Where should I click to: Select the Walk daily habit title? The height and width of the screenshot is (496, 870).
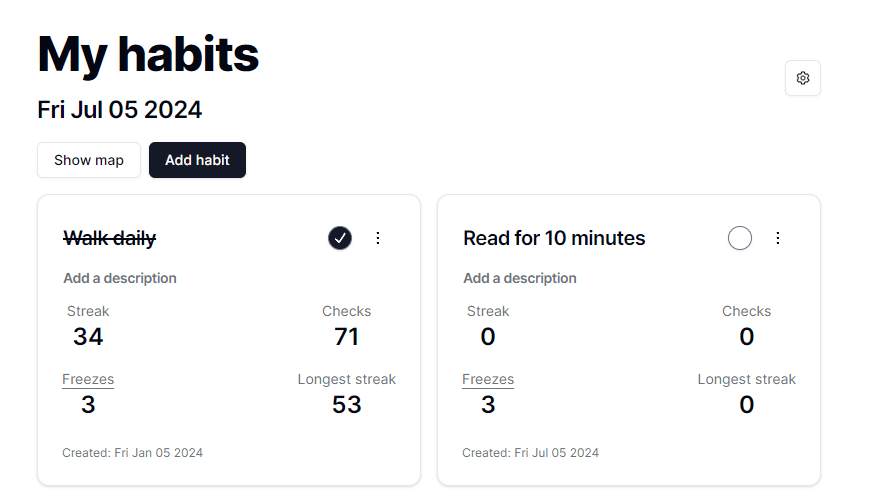tap(110, 238)
